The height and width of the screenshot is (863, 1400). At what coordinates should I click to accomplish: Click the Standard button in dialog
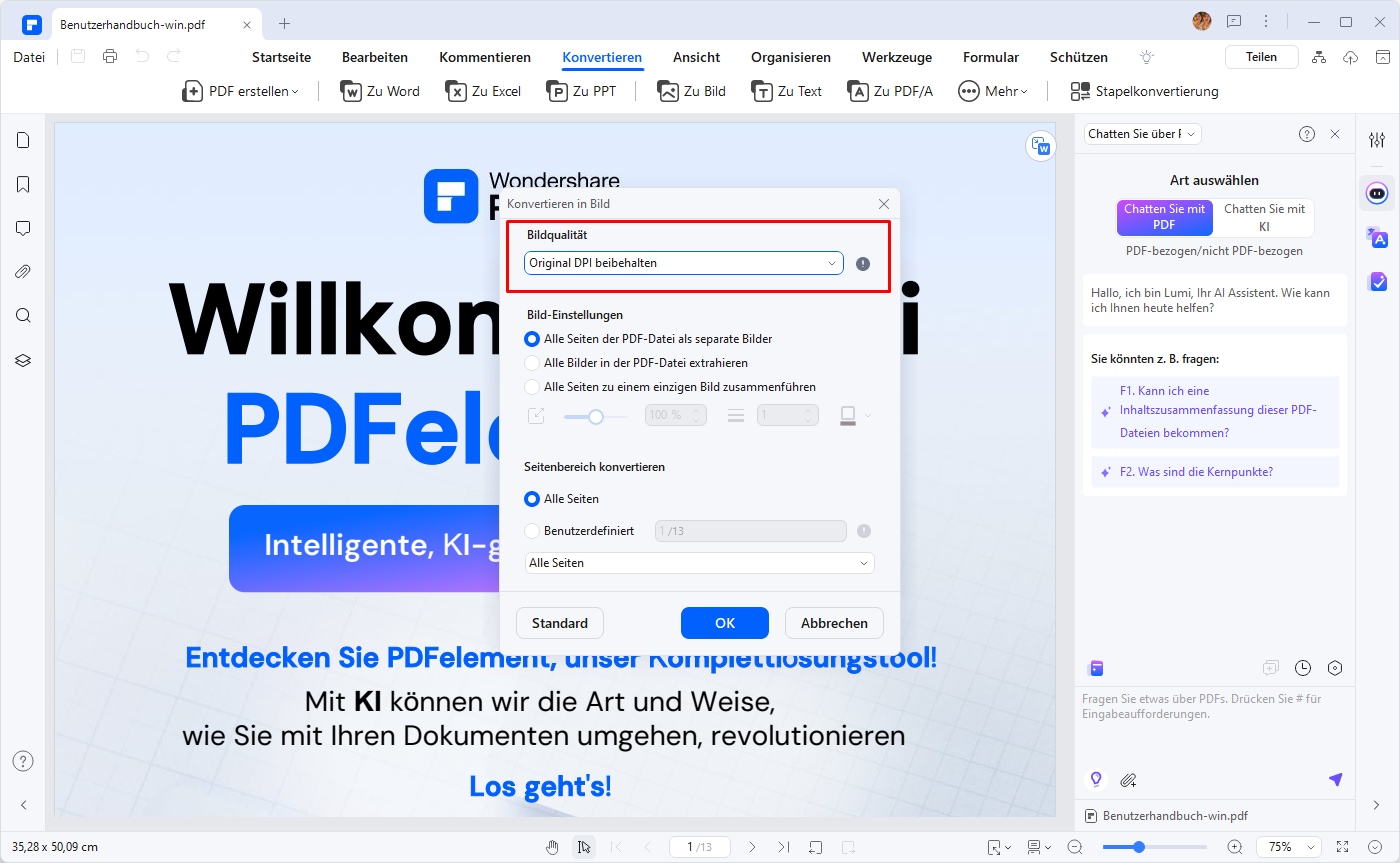560,623
